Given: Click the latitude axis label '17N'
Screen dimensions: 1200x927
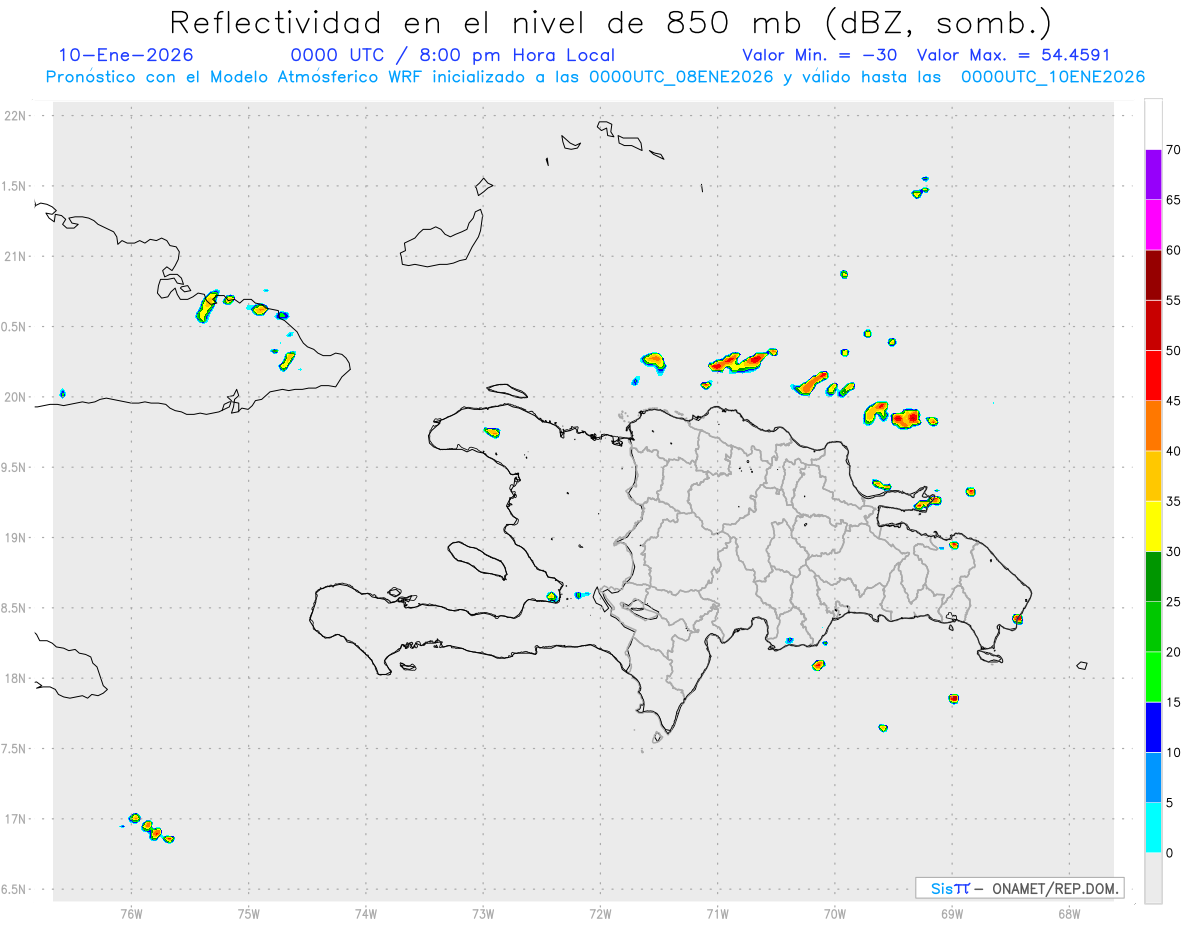Looking at the screenshot, I should point(17,819).
